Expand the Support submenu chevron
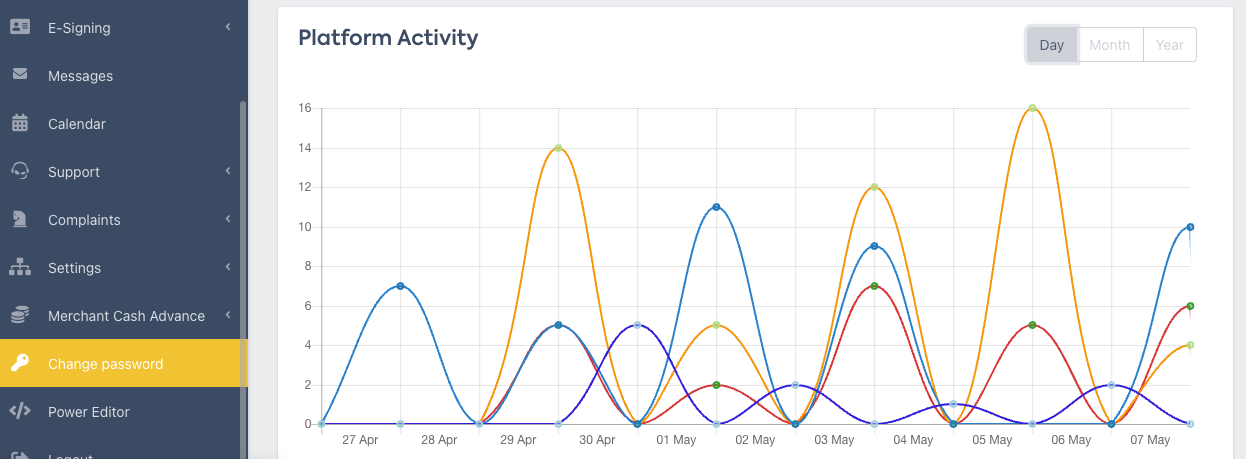The height and width of the screenshot is (459, 1246). pos(228,171)
